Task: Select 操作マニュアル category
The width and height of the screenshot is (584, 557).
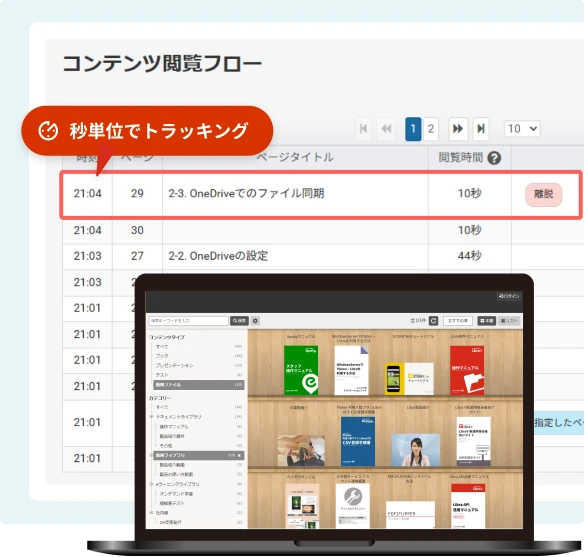Action: [x=174, y=427]
